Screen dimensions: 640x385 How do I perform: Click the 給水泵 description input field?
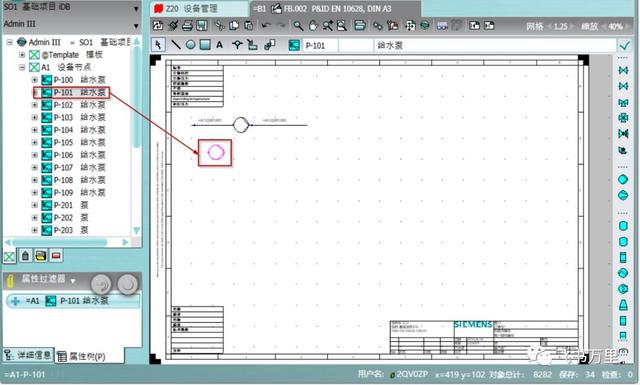click(x=495, y=45)
